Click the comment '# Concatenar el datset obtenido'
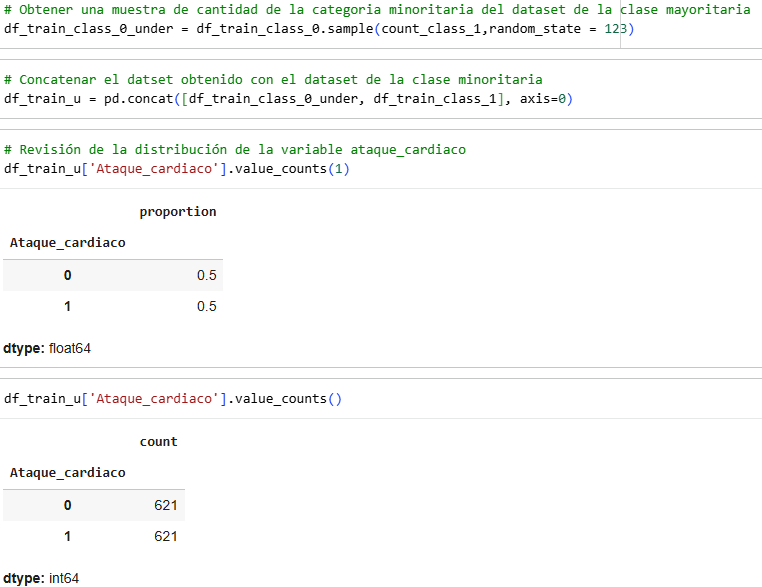 (273, 80)
